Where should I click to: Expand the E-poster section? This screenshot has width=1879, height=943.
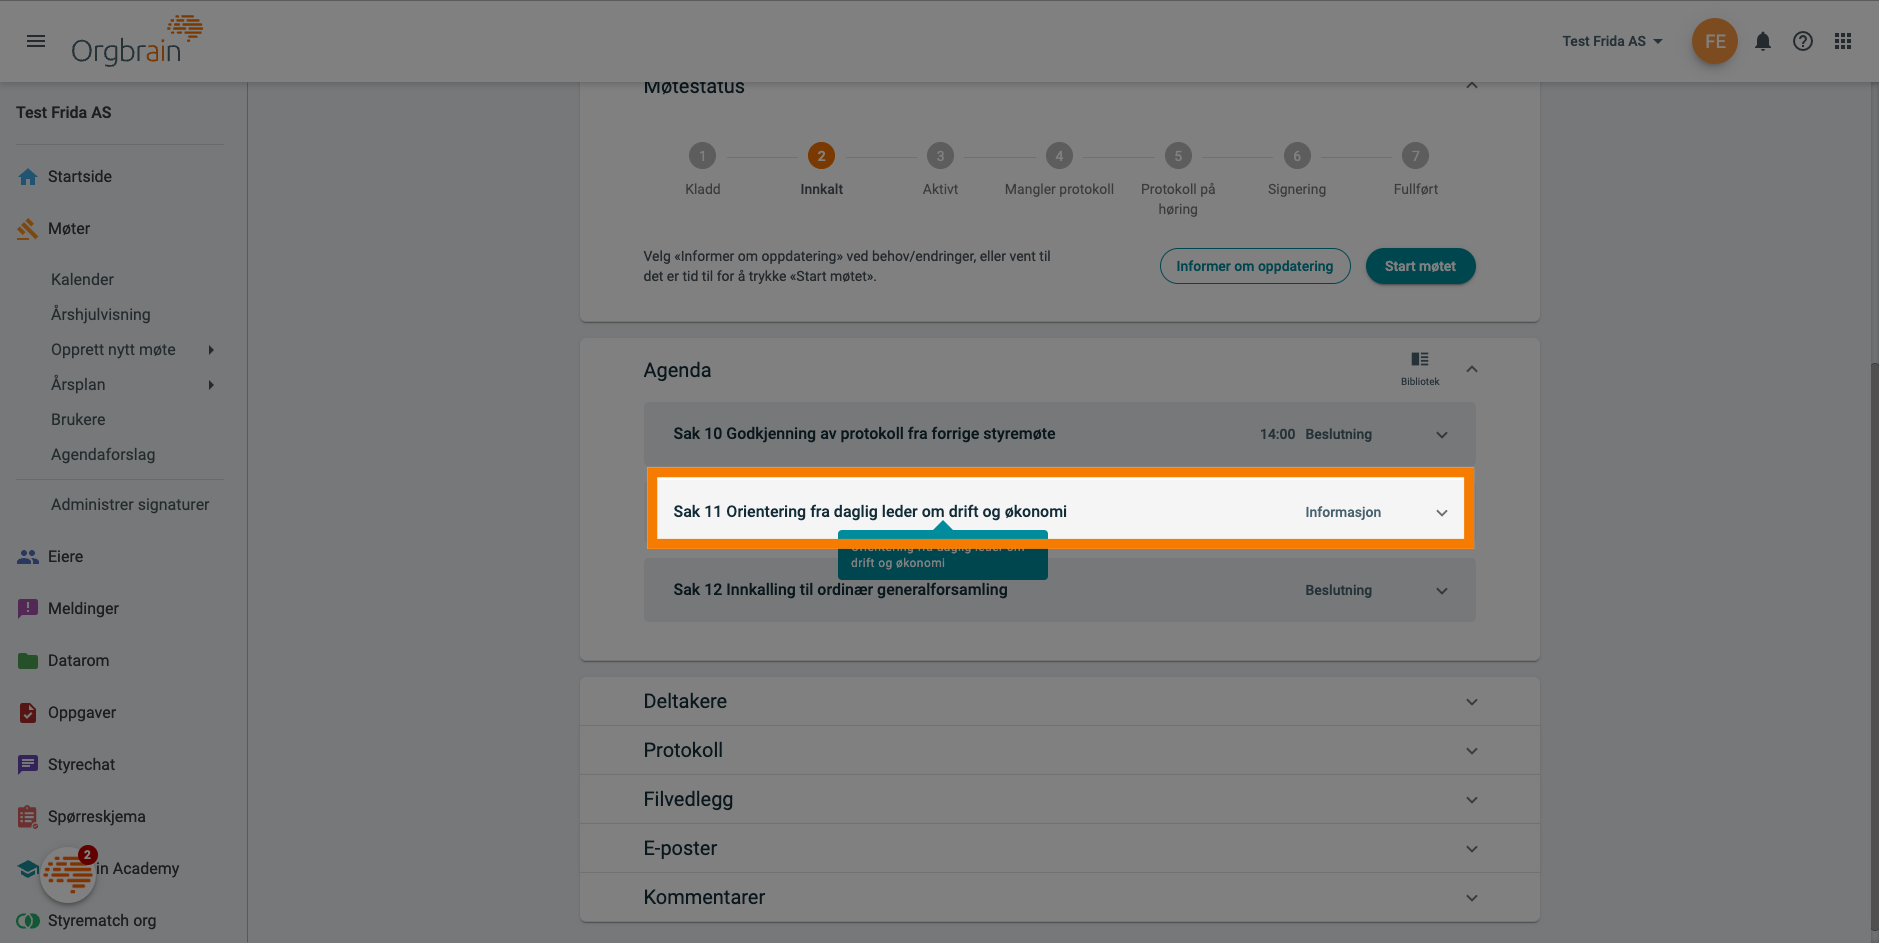click(x=1060, y=848)
